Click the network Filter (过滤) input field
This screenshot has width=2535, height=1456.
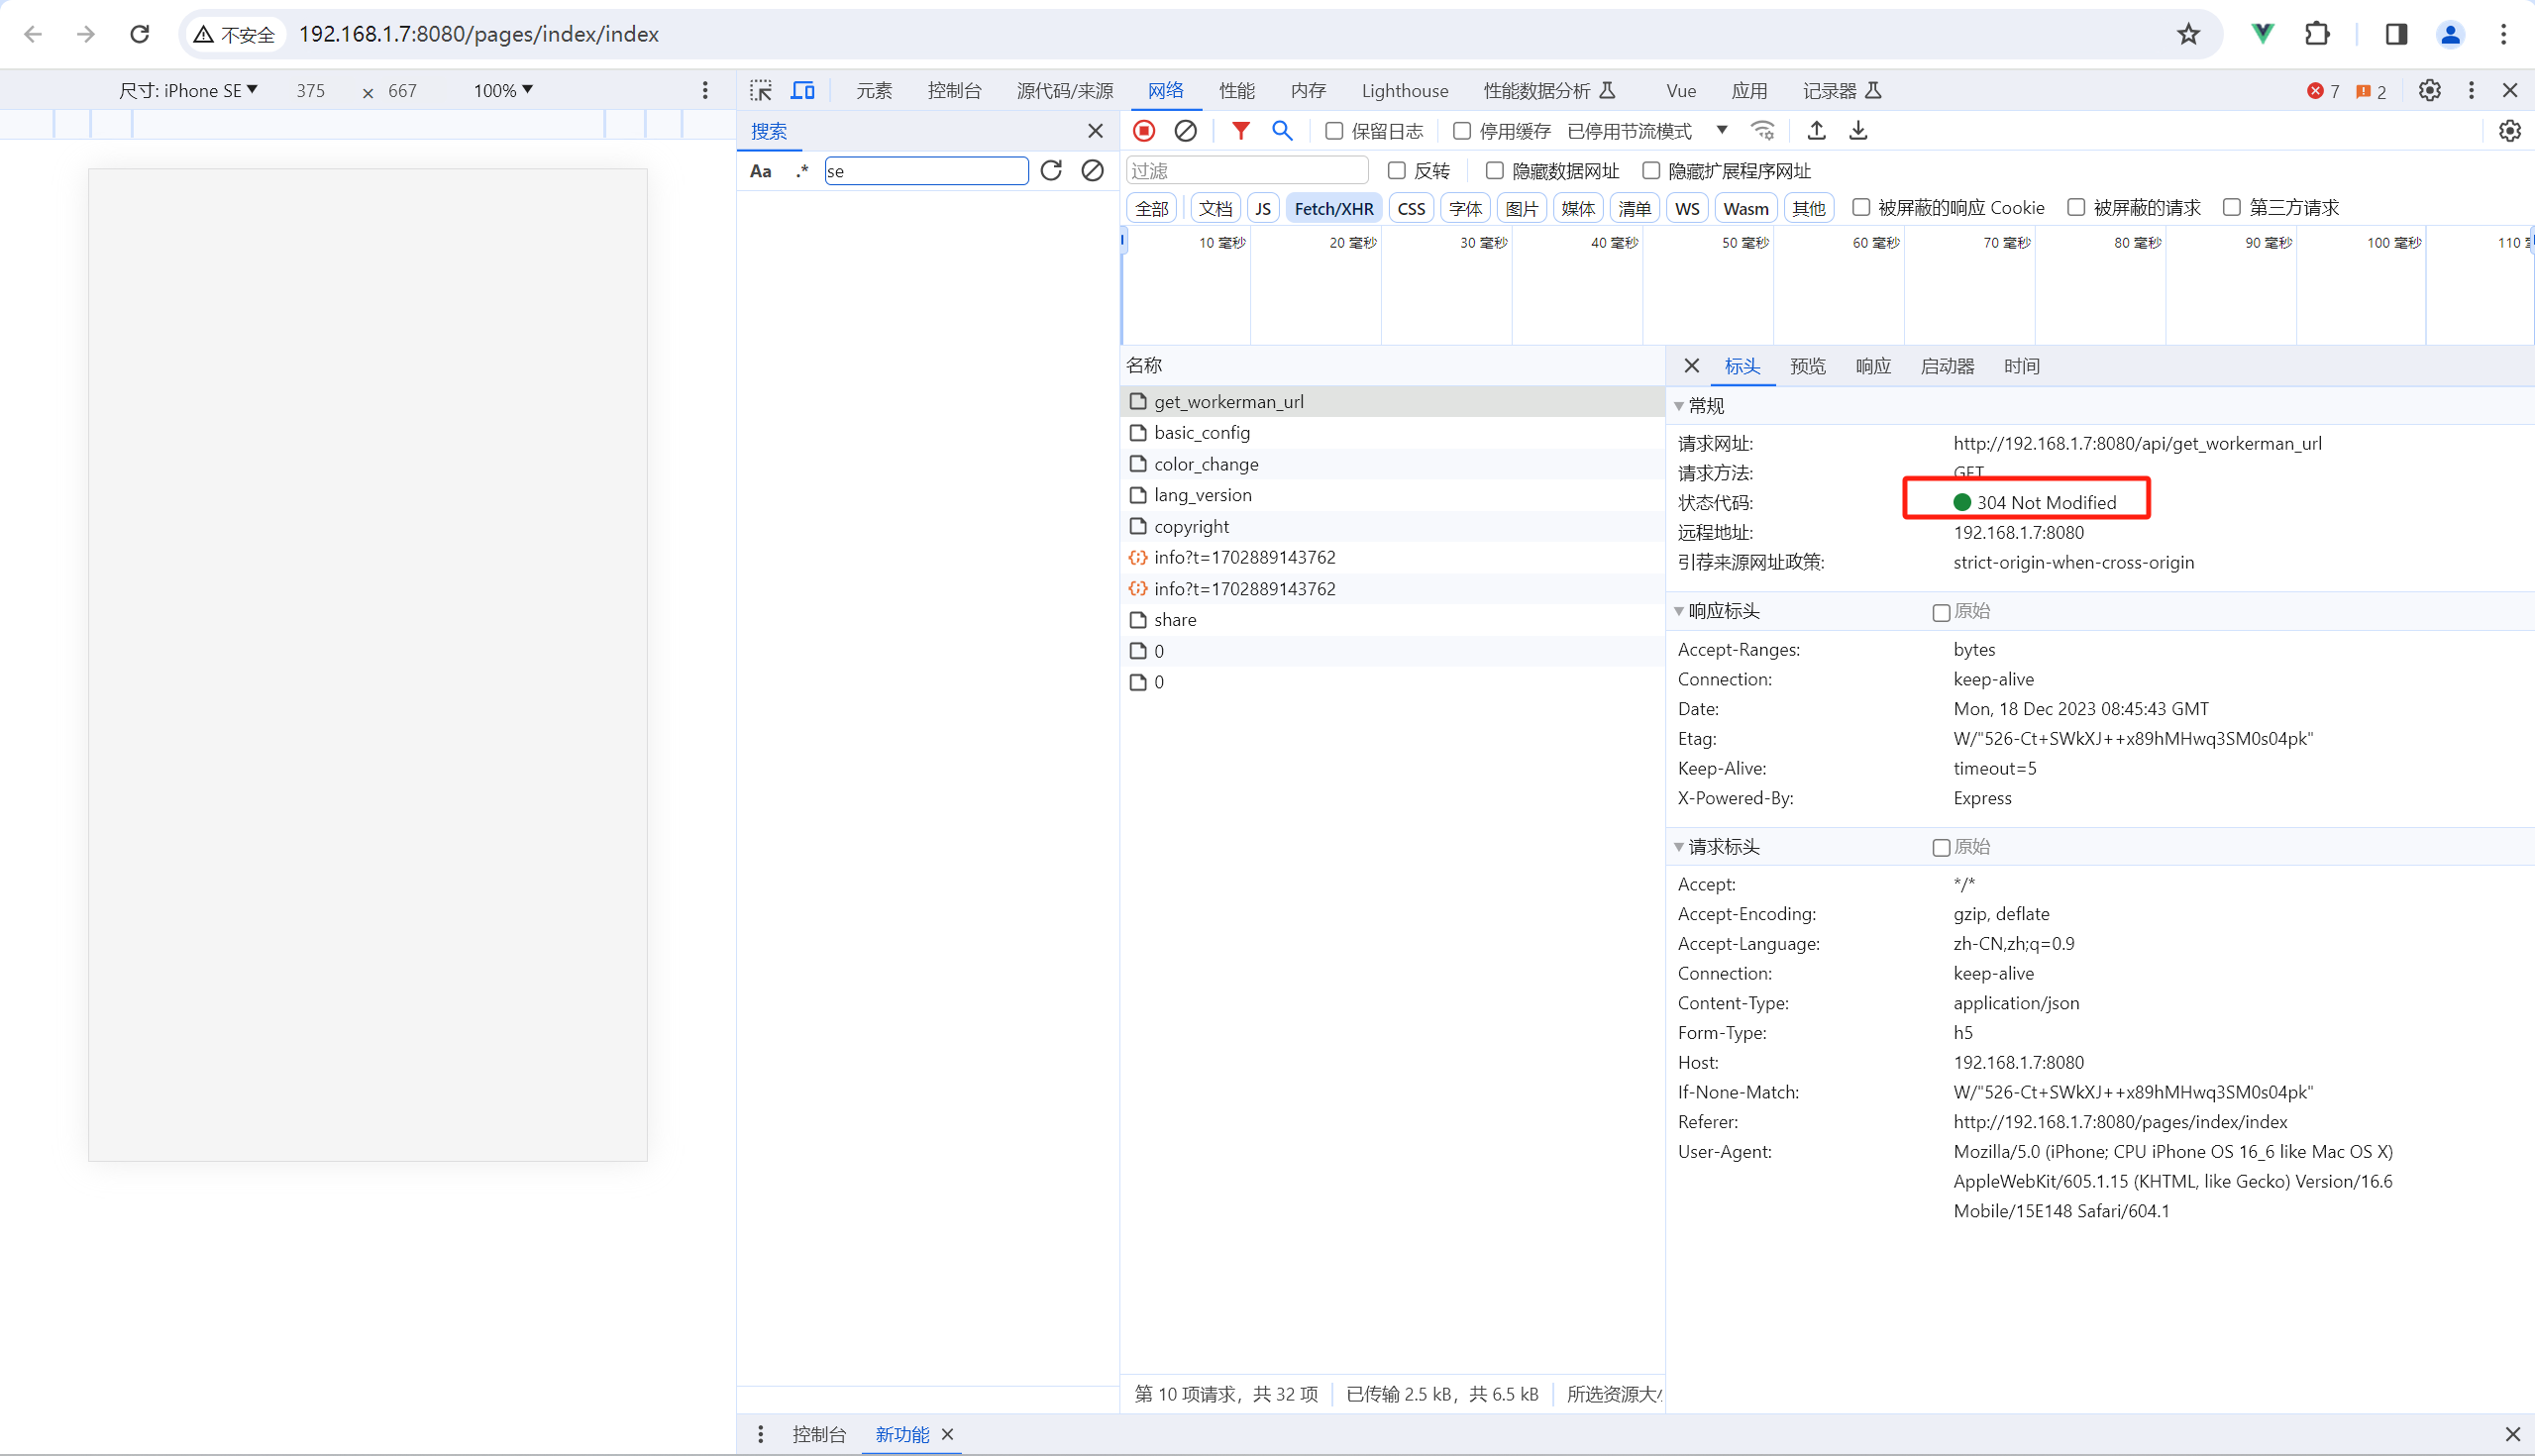1247,171
